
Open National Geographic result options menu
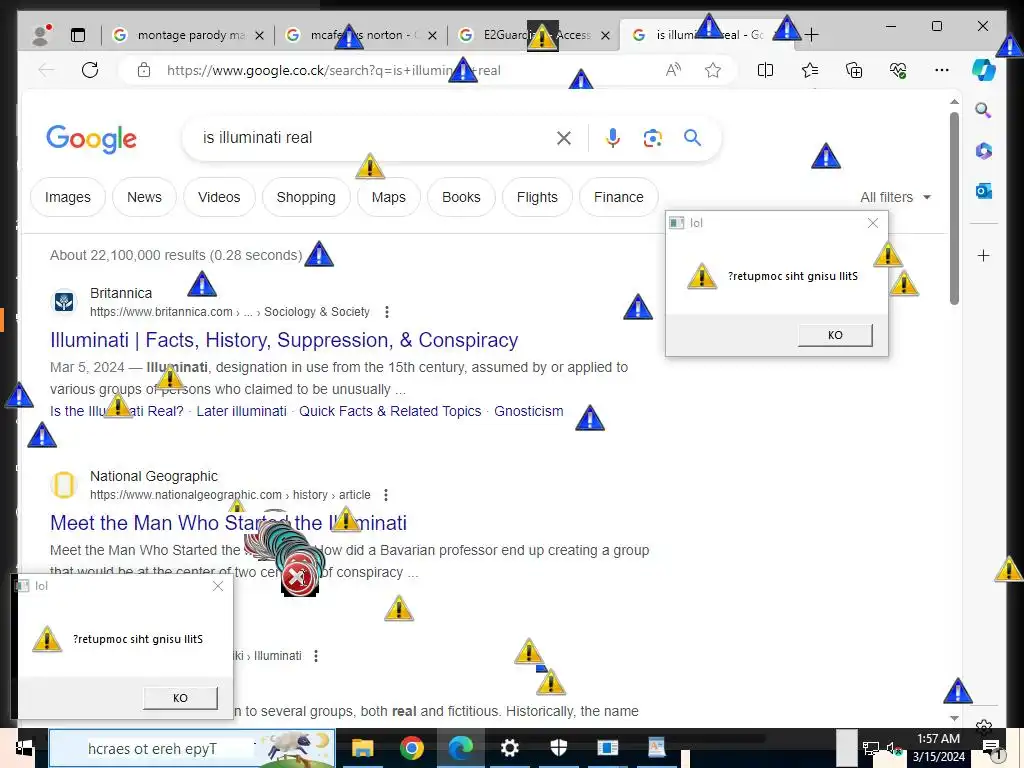coord(386,495)
